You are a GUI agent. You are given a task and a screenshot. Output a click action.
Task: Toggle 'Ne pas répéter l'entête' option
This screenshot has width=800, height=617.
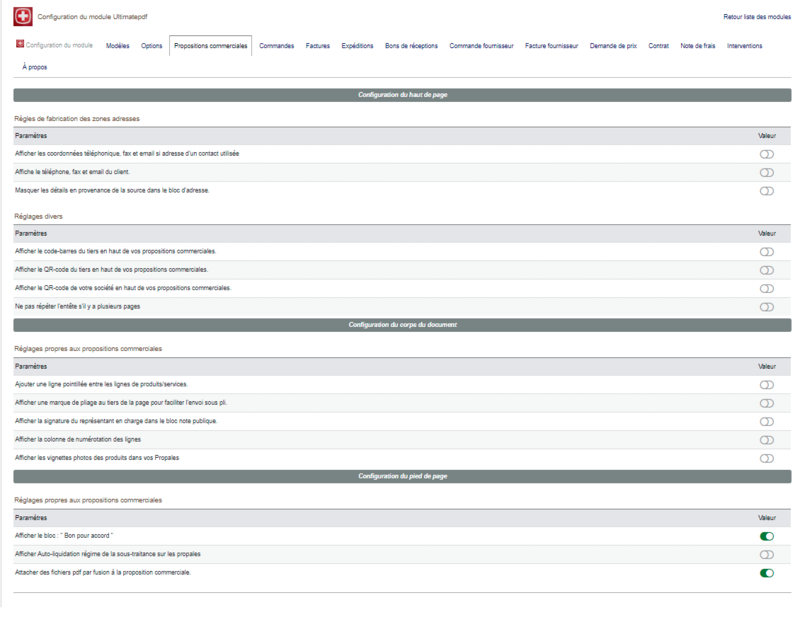766,307
